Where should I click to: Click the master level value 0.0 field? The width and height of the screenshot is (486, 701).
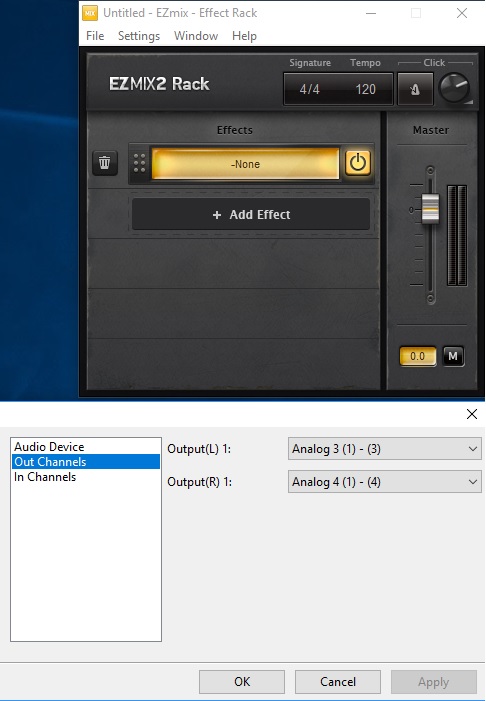pos(418,356)
